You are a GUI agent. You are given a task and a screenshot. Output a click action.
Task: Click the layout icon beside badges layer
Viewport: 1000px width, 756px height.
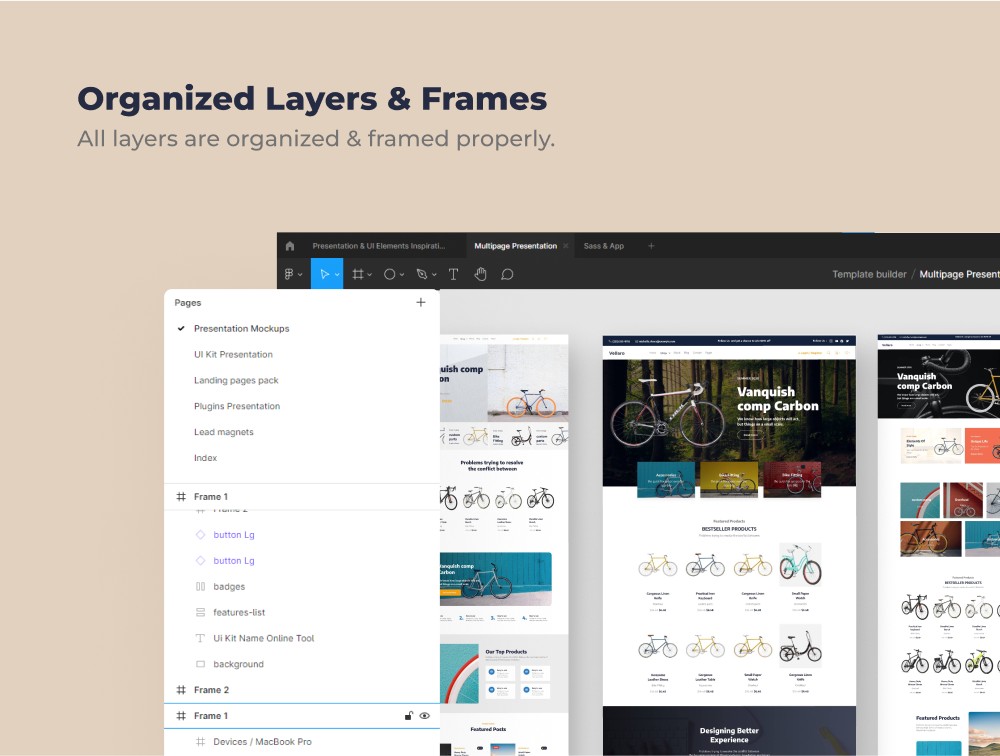click(200, 586)
